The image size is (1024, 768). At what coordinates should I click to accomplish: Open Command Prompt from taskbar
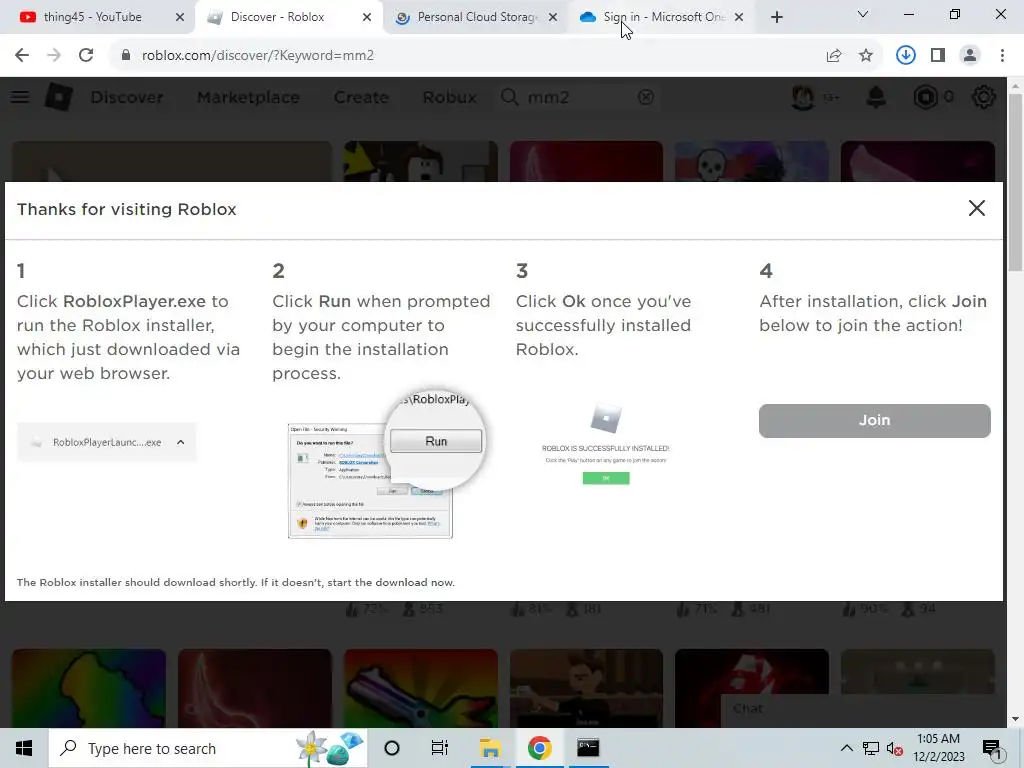pyautogui.click(x=588, y=748)
